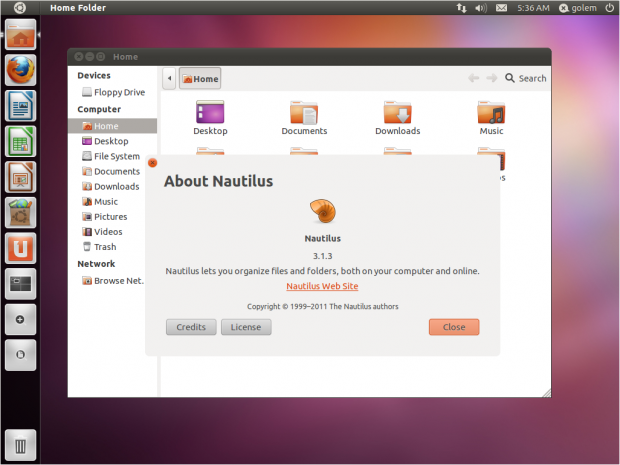Open the golem user menu
620x465 pixels.
578,8
